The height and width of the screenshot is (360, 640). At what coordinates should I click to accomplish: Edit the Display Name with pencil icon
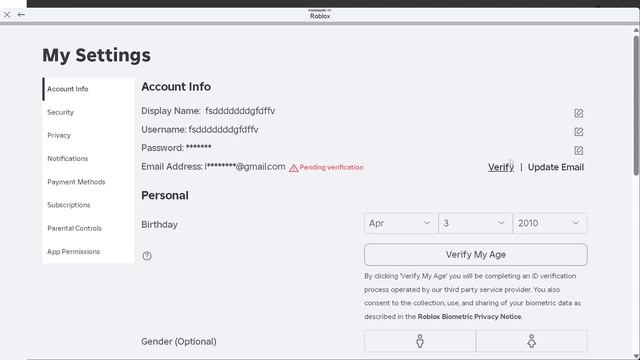(x=578, y=113)
